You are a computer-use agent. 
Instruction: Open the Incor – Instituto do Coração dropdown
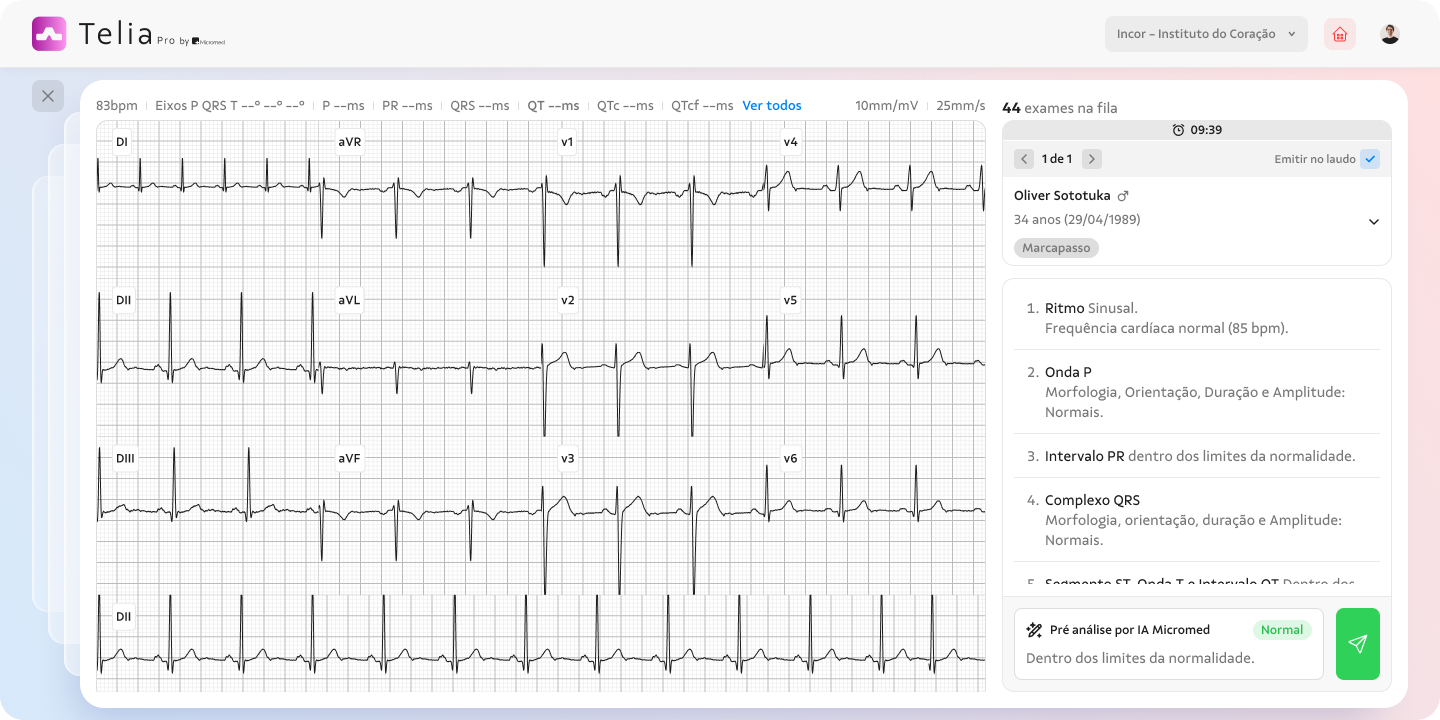(1206, 34)
